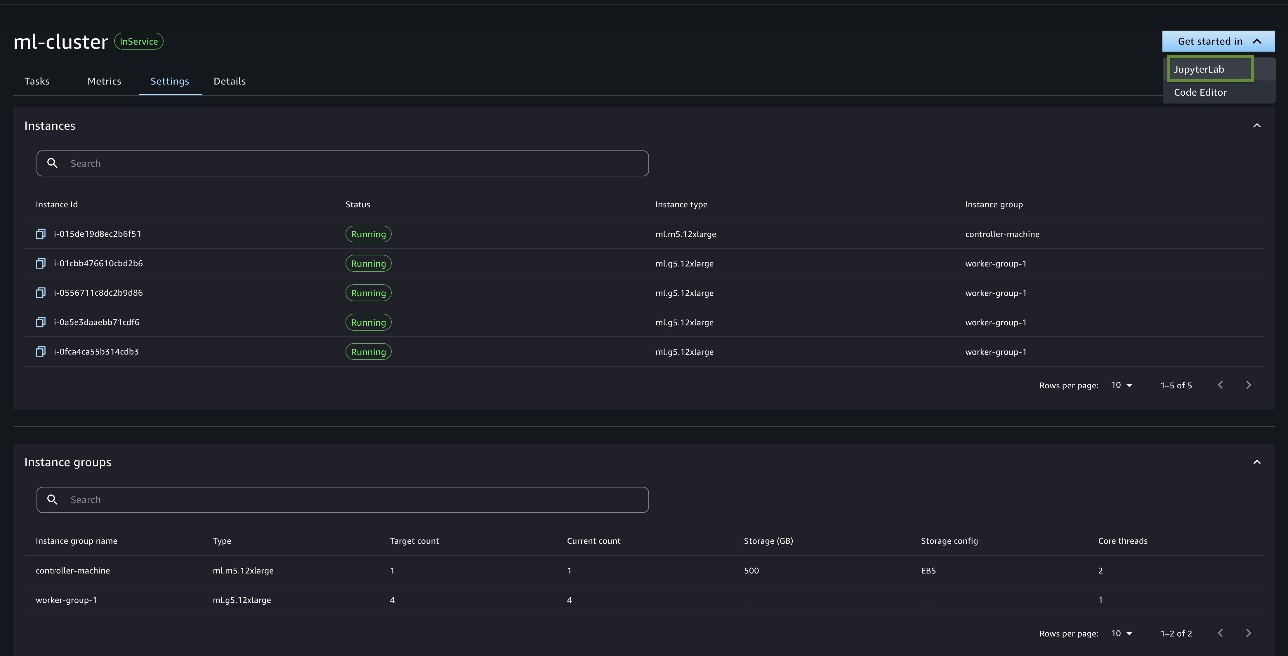Click the Instance group column header

pos(994,204)
